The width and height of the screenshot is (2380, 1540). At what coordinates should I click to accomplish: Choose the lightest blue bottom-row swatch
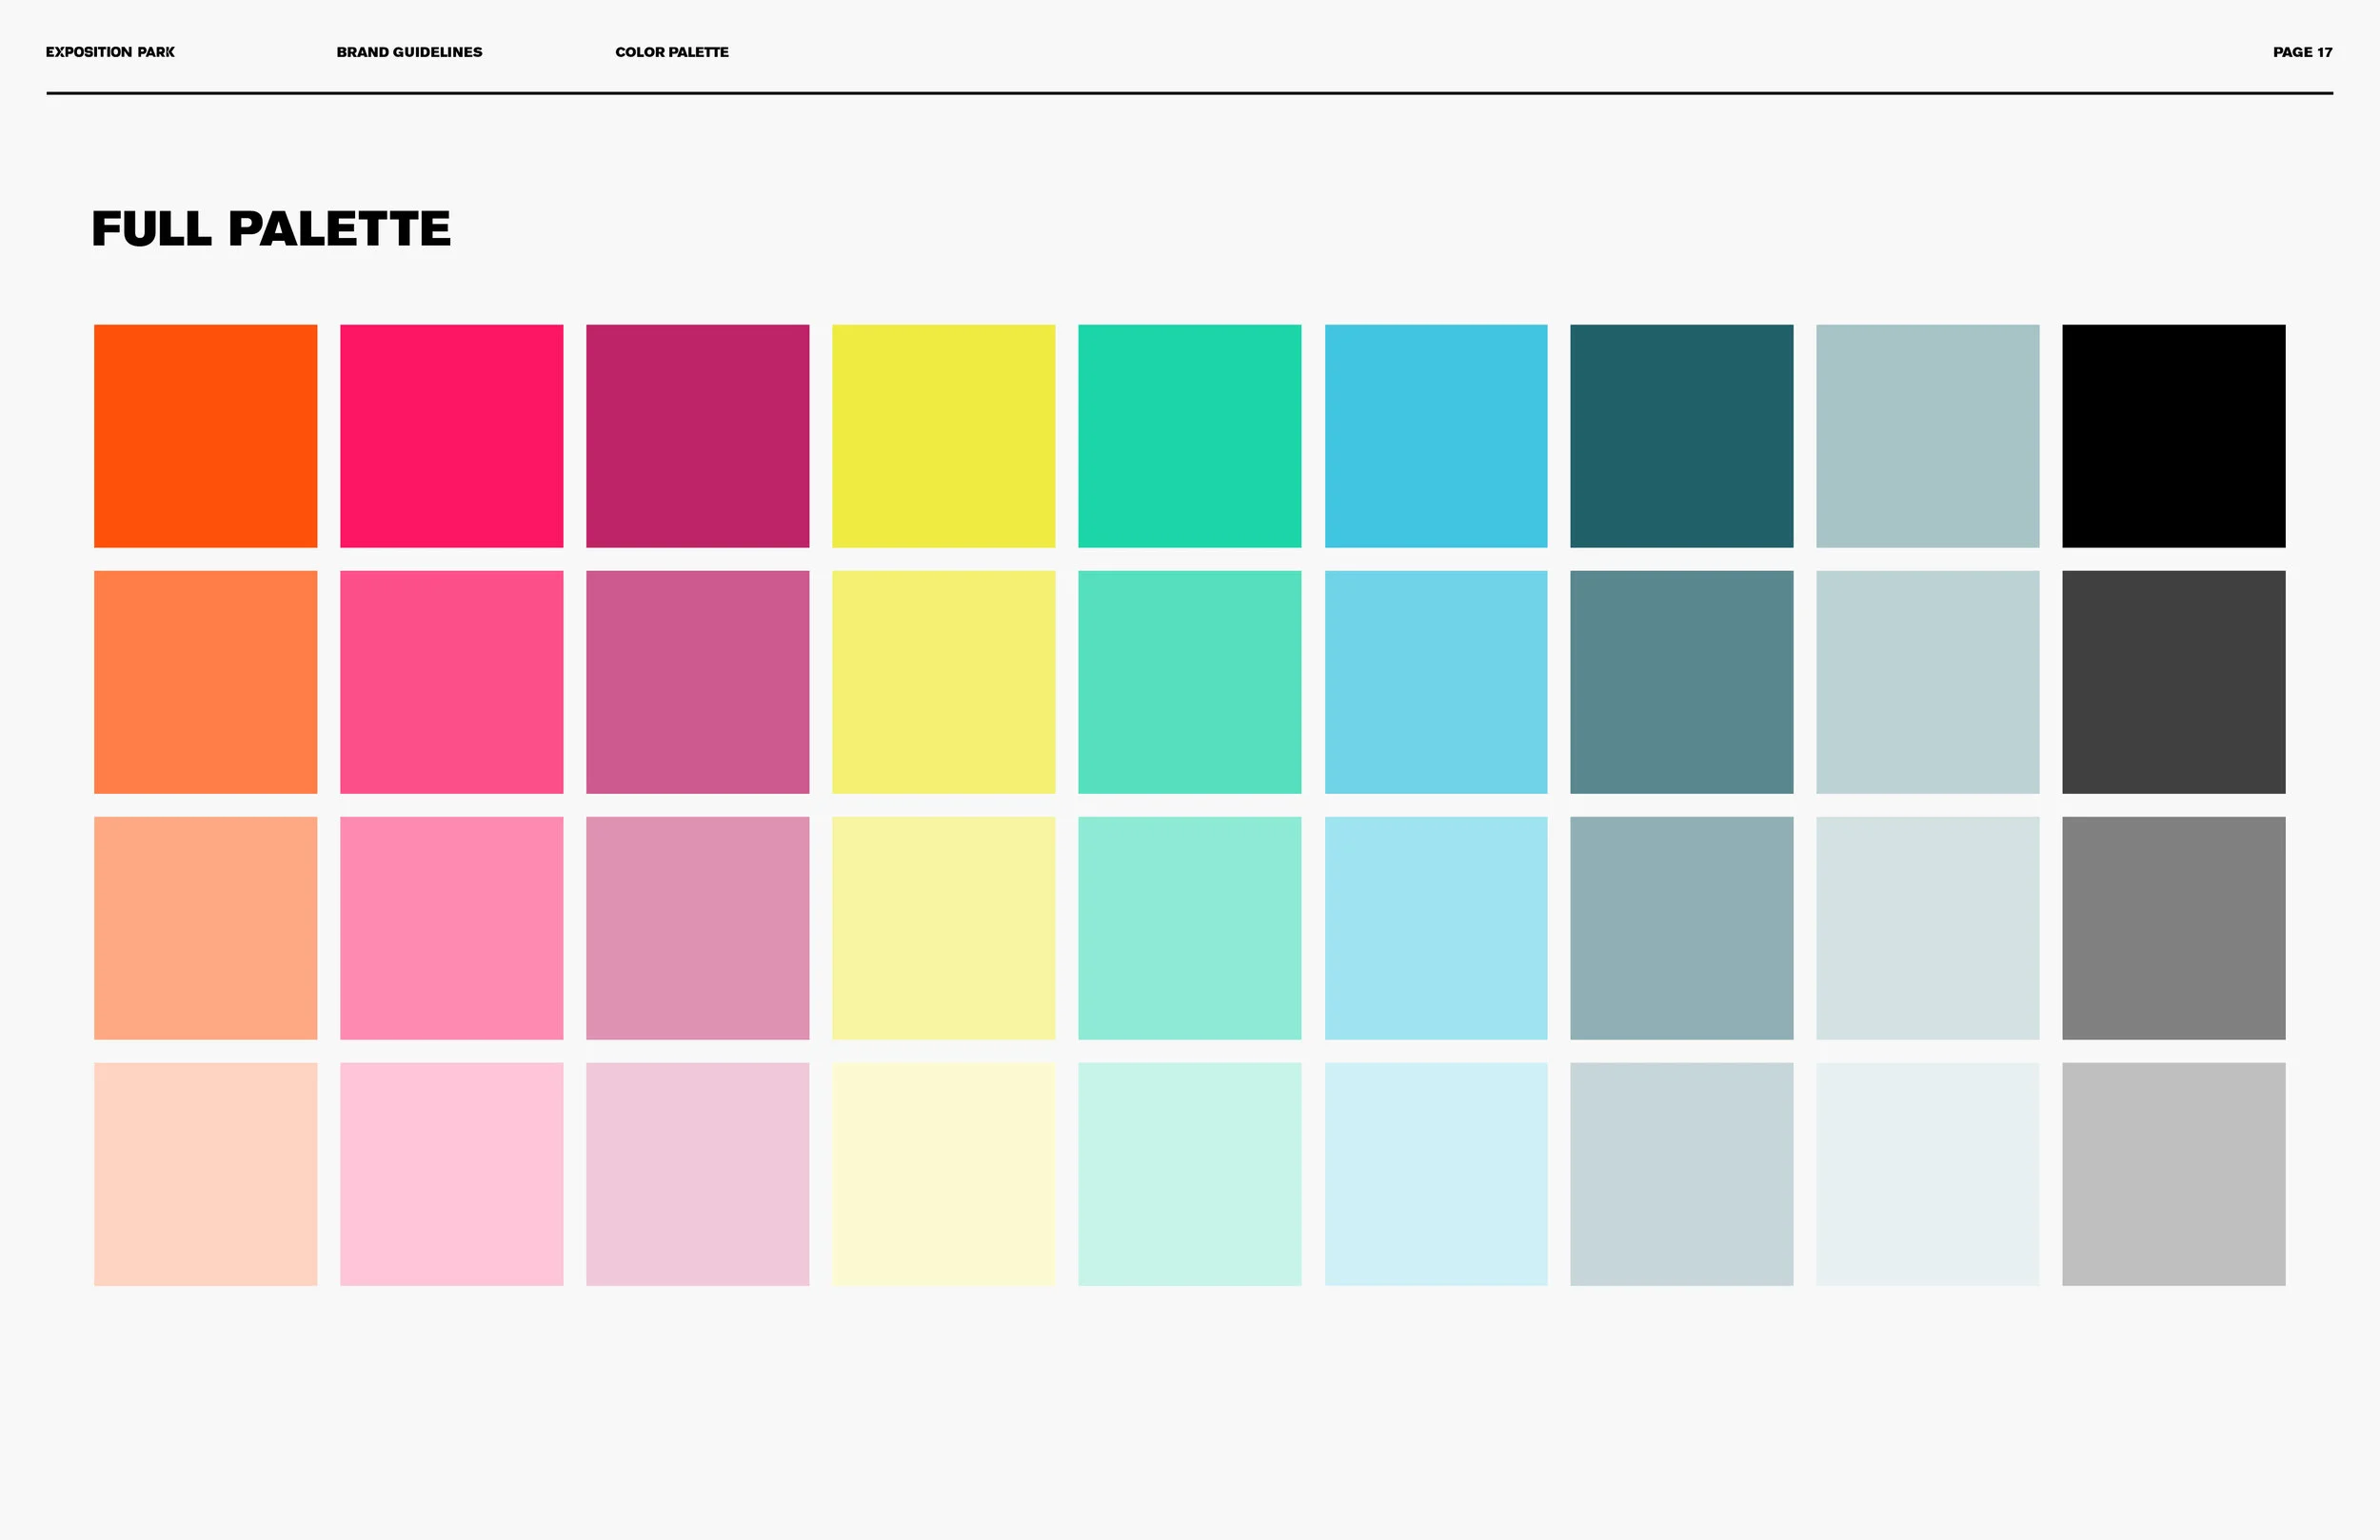click(x=1435, y=1174)
